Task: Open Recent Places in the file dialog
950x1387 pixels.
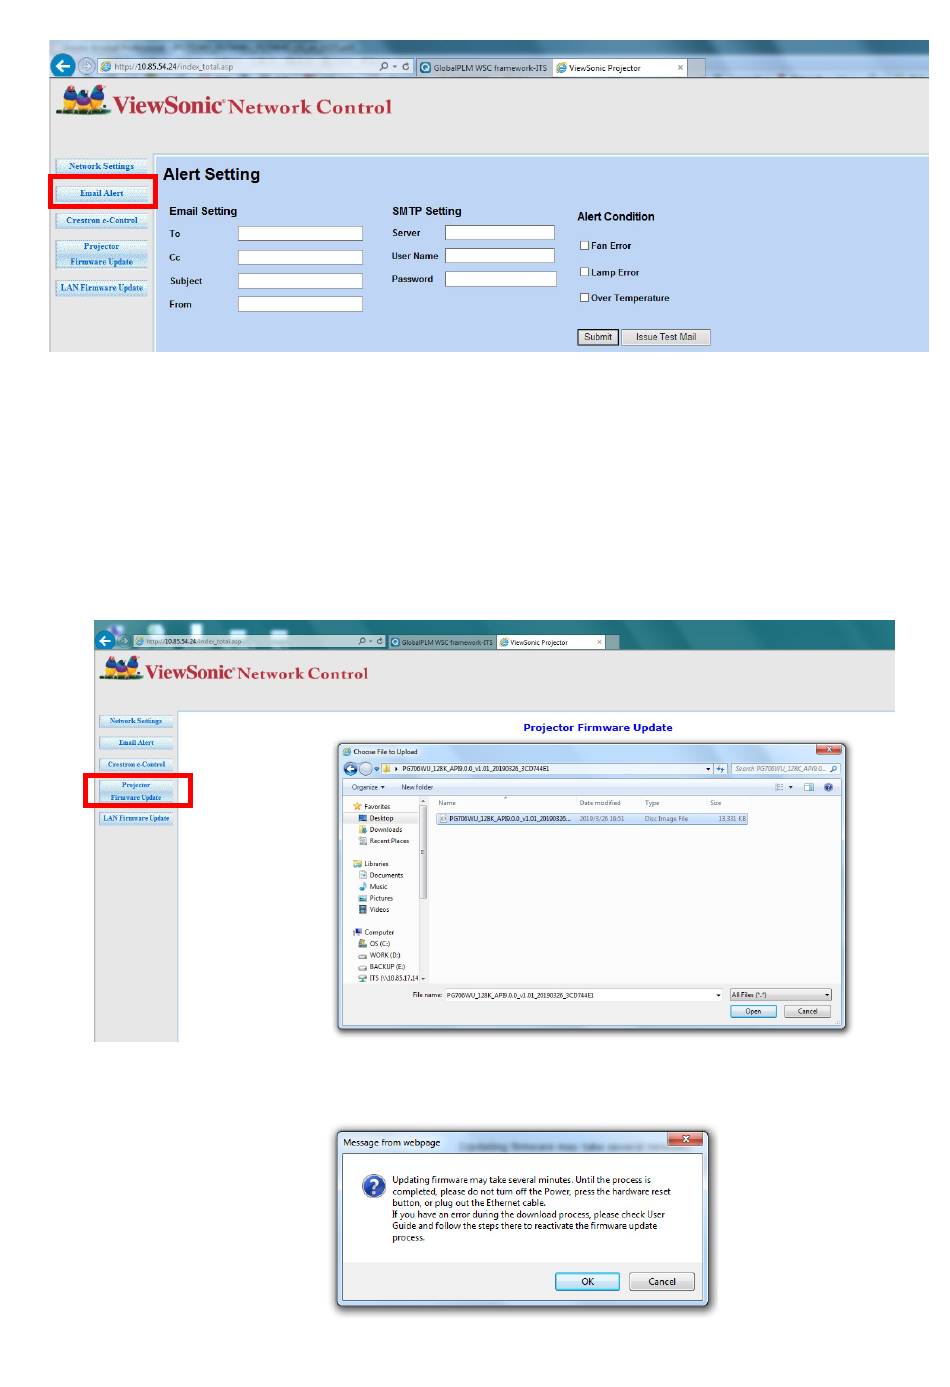Action: pyautogui.click(x=384, y=841)
